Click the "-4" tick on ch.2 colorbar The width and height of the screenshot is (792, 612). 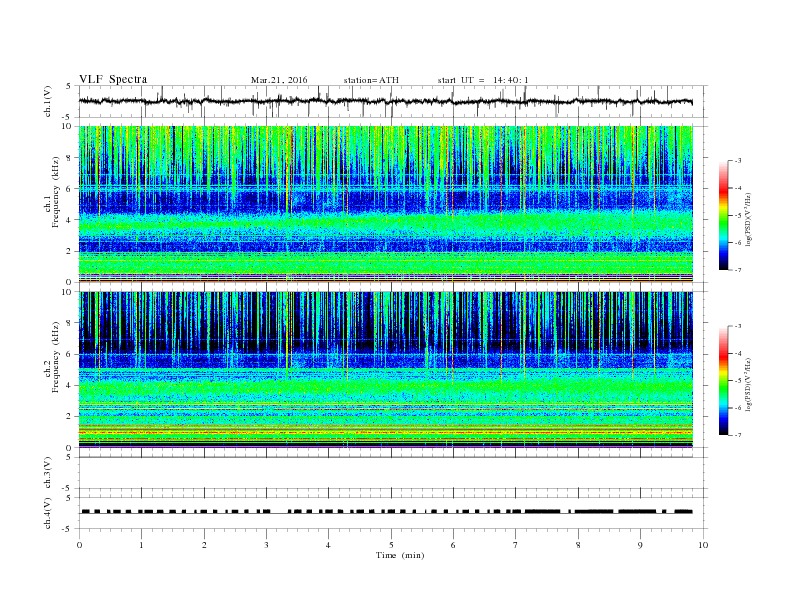[737, 353]
